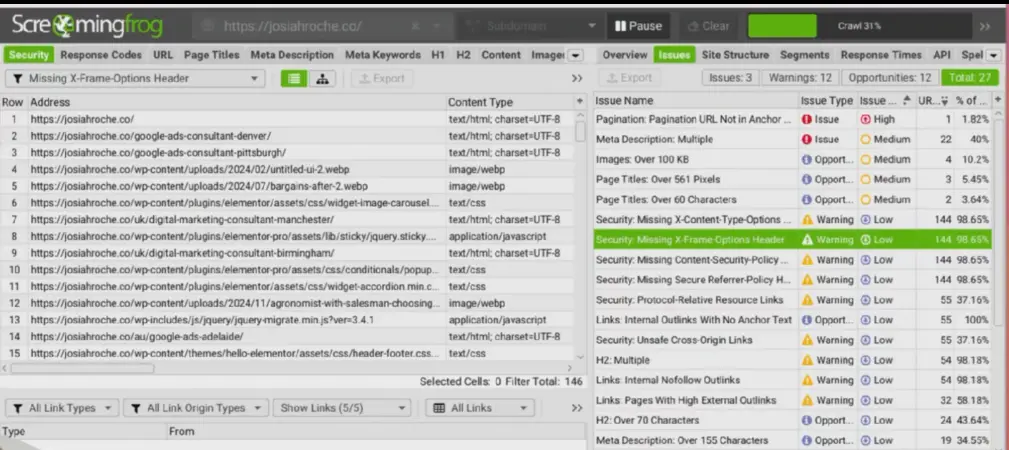The width and height of the screenshot is (1009, 450).
Task: Select the Total: 27 filter button
Action: 970,78
